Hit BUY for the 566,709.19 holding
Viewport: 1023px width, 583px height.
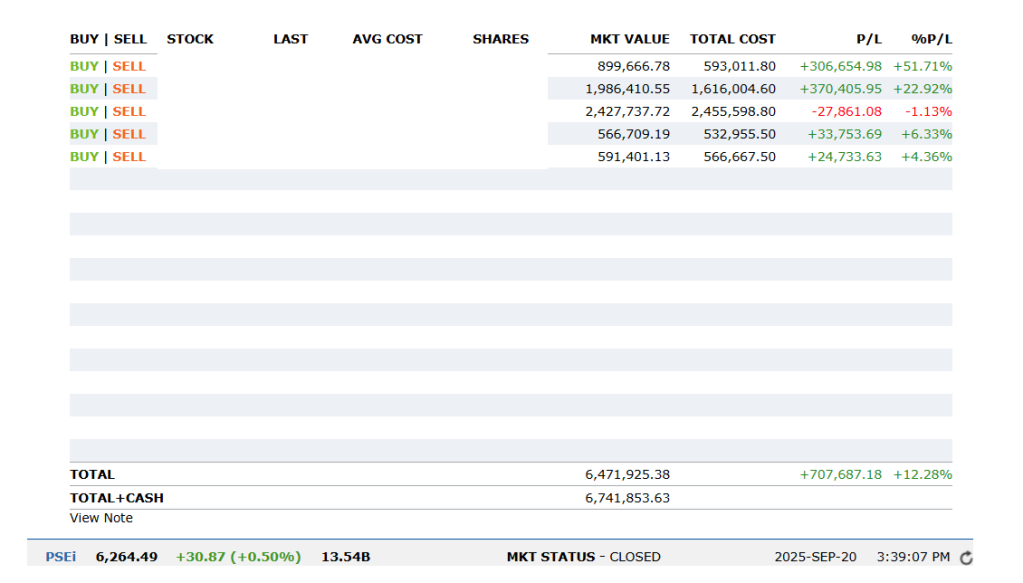coord(84,134)
